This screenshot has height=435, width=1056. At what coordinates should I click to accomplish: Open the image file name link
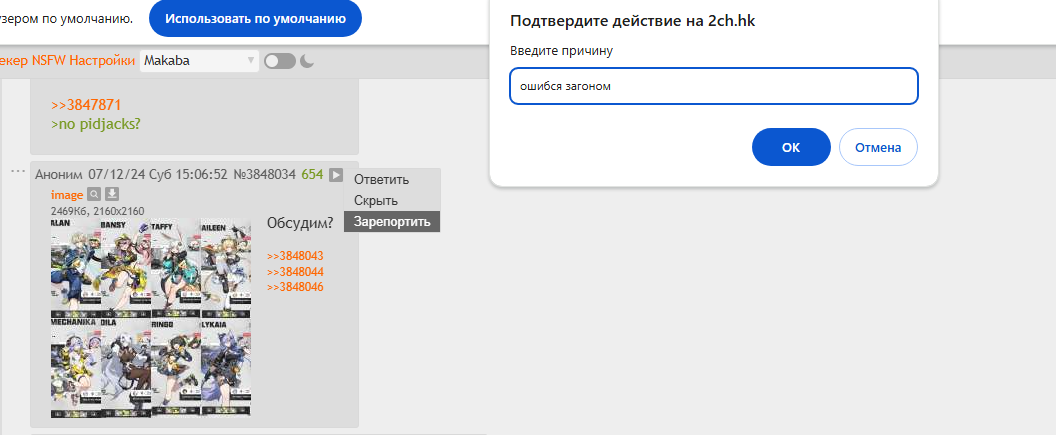[x=67, y=195]
